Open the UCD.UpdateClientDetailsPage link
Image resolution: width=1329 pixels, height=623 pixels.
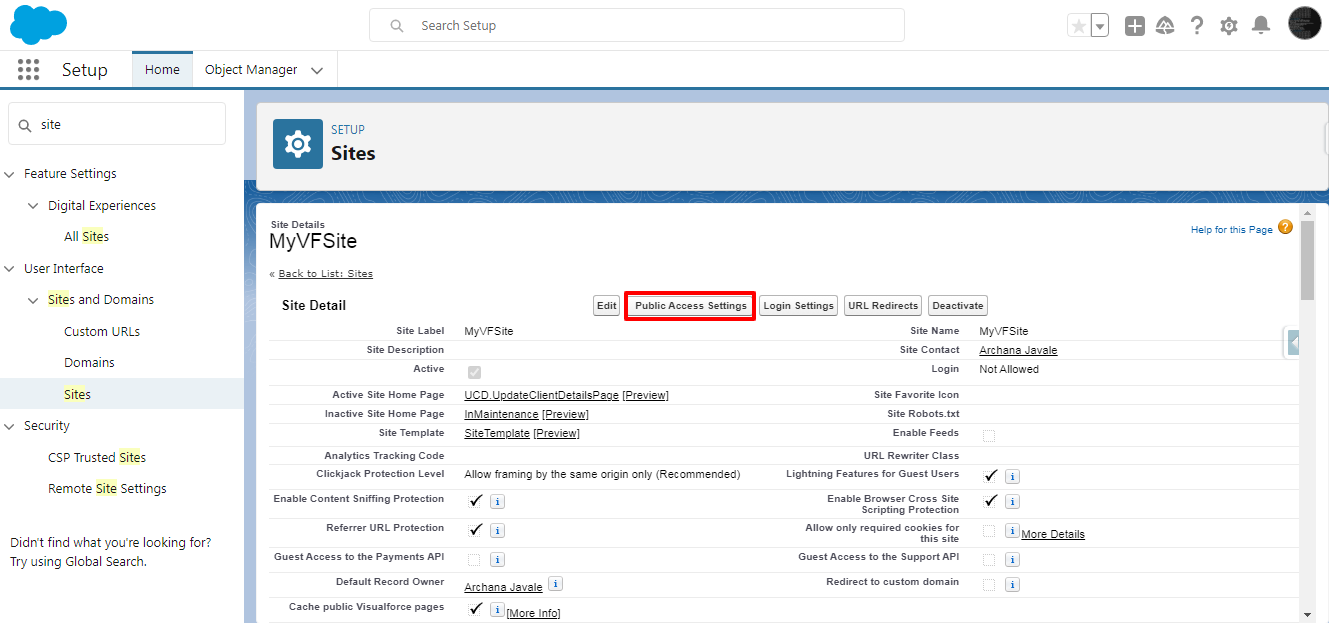click(x=541, y=395)
